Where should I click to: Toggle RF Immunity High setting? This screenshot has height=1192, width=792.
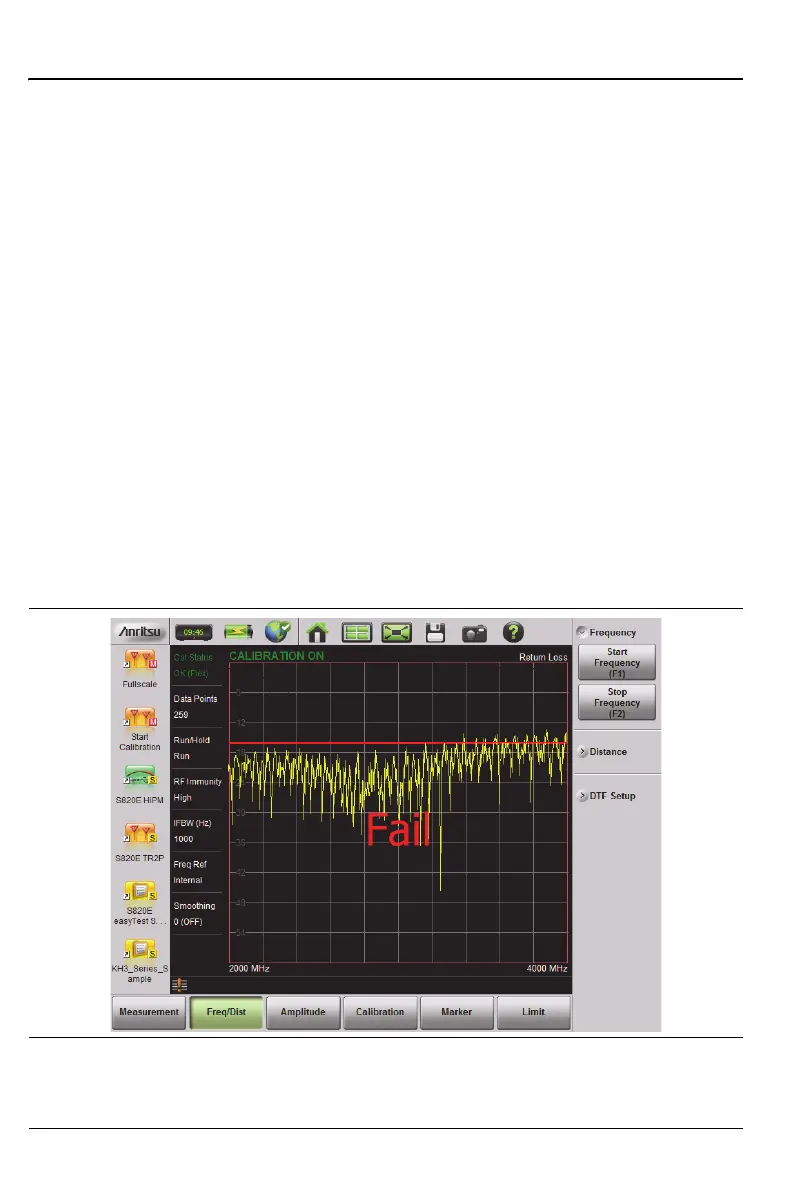(196, 790)
